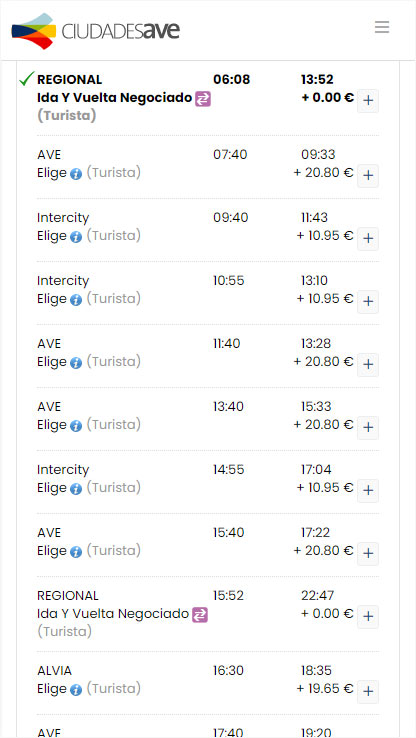Click exchange icon on 15:52 Regional train

[200, 615]
